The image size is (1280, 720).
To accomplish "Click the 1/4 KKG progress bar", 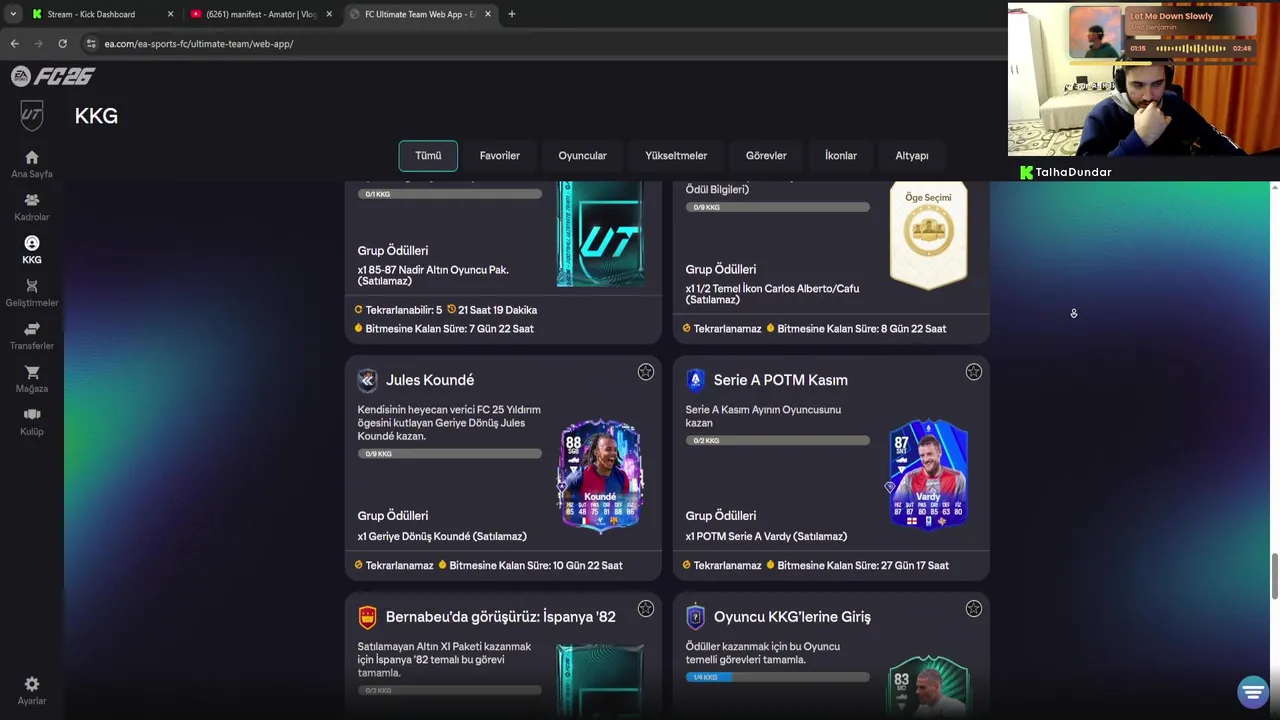I will (x=778, y=678).
